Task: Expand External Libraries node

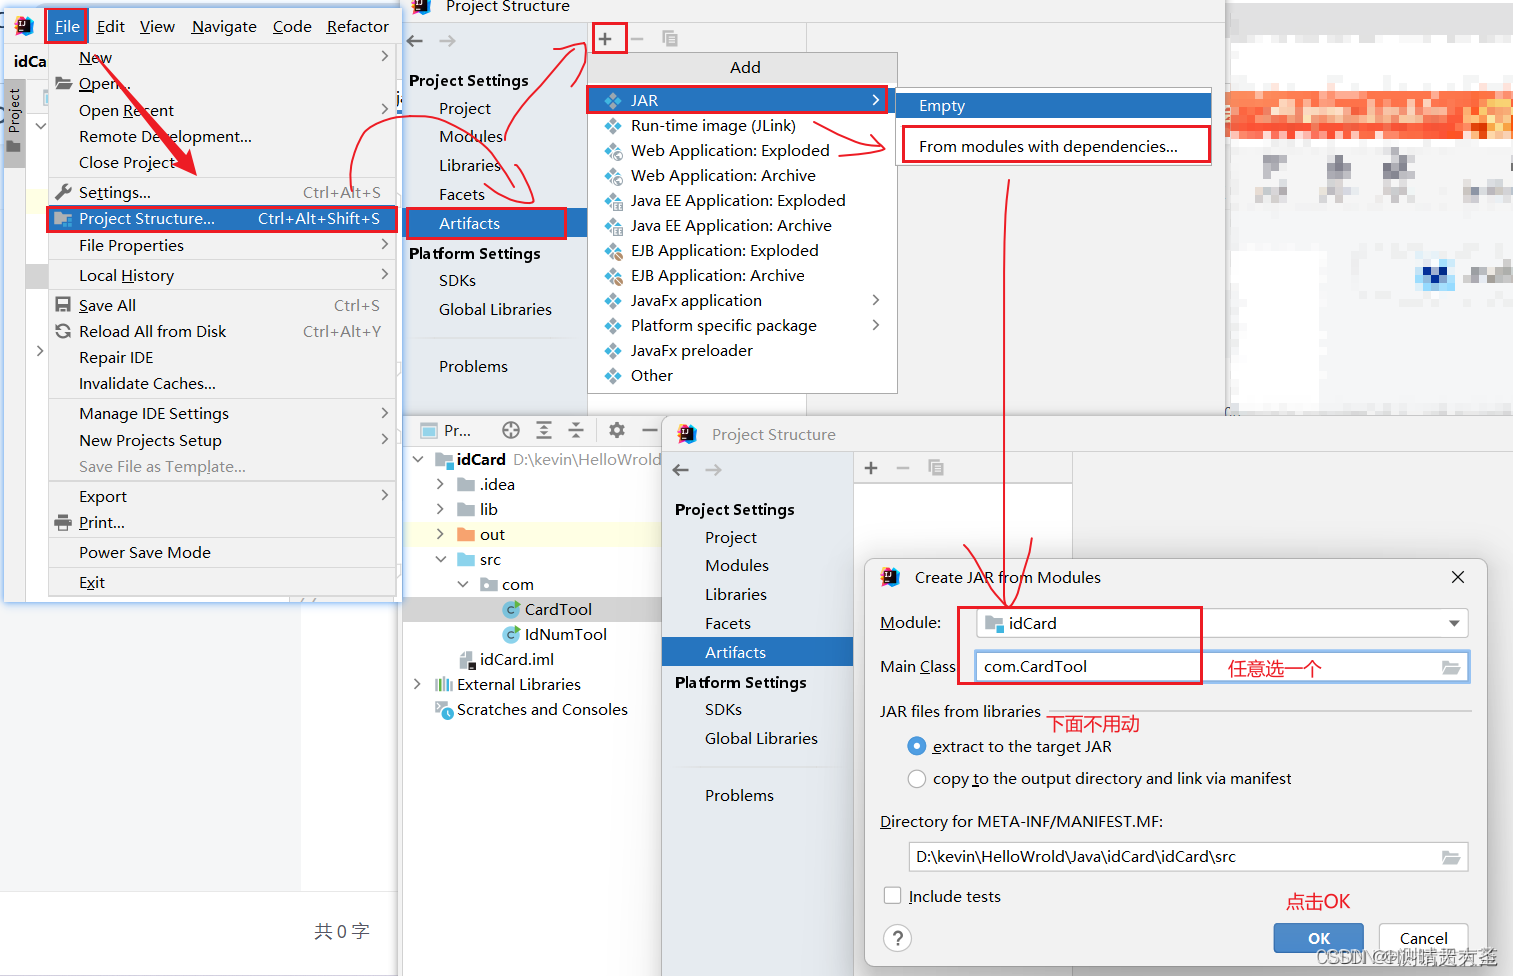Action: click(x=418, y=684)
